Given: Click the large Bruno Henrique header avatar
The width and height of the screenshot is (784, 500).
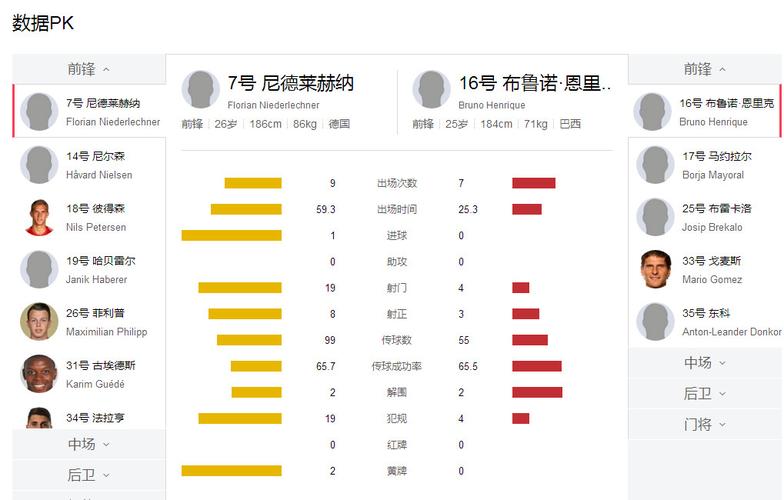Looking at the screenshot, I should click(x=431, y=90).
